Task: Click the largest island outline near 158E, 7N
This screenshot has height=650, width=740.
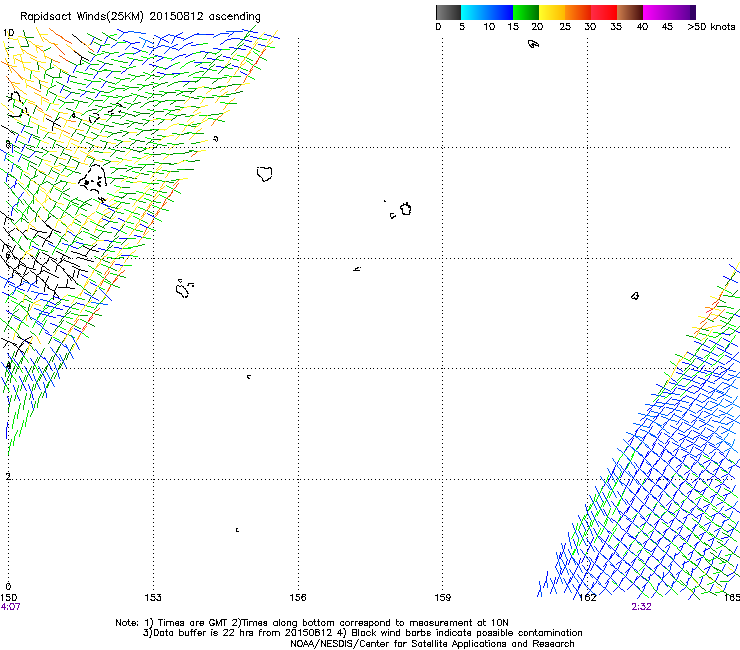Action: [405, 209]
